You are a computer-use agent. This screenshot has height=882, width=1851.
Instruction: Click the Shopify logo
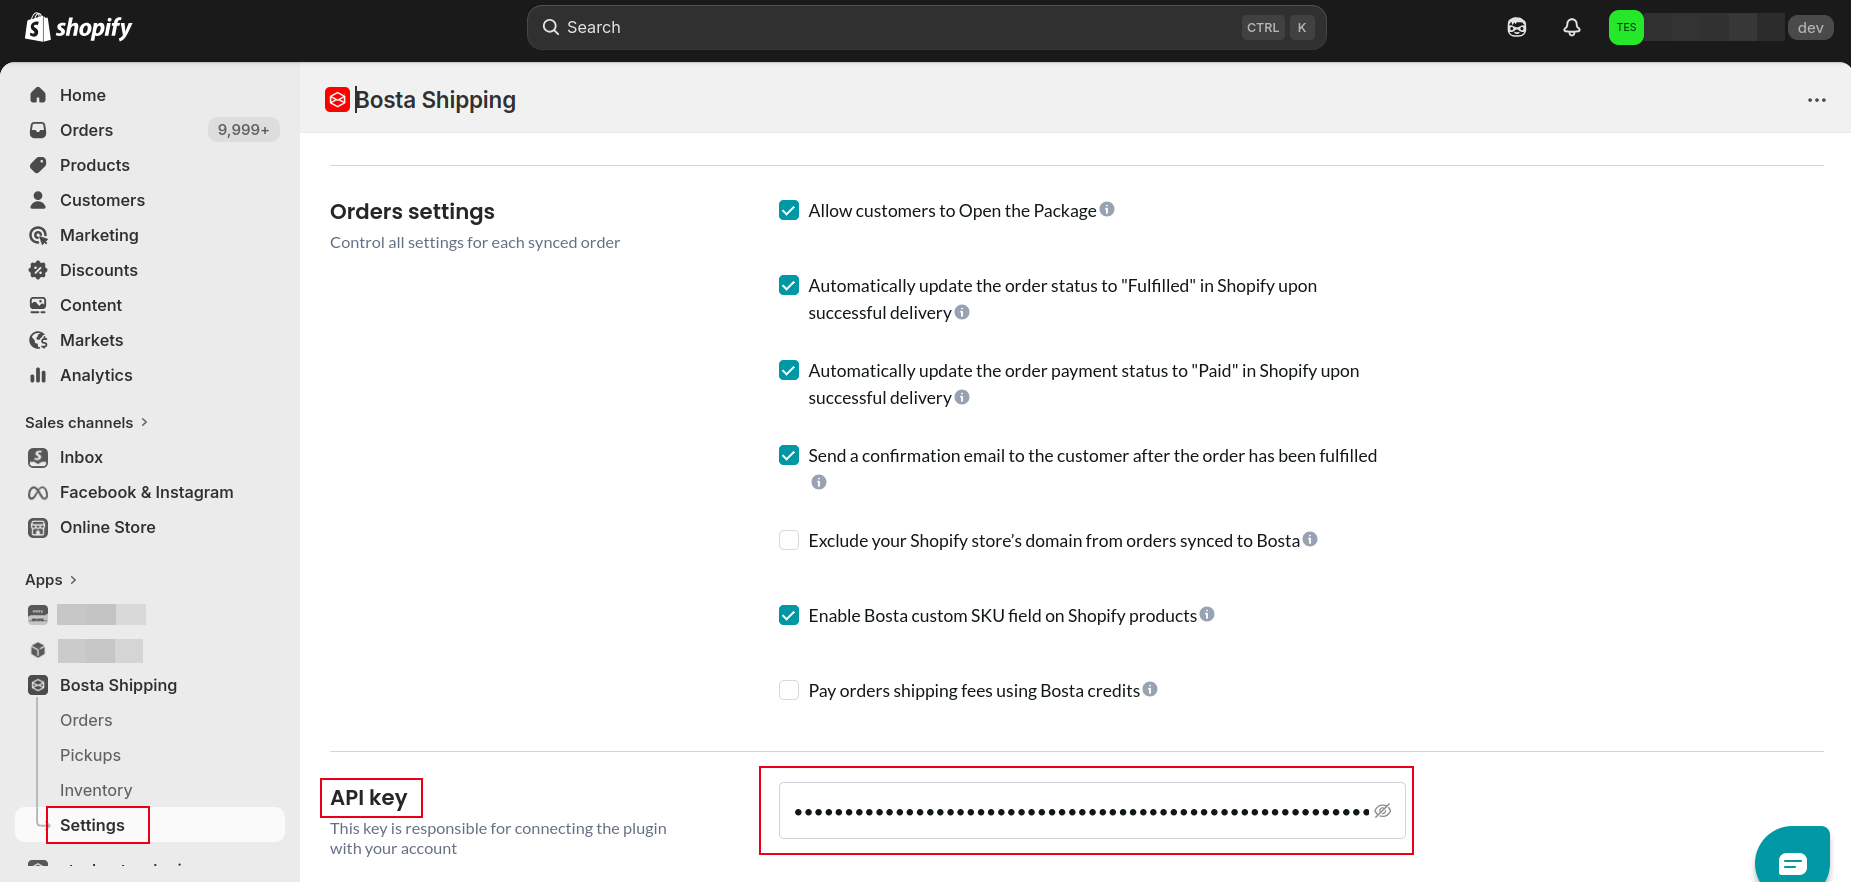coord(79,27)
